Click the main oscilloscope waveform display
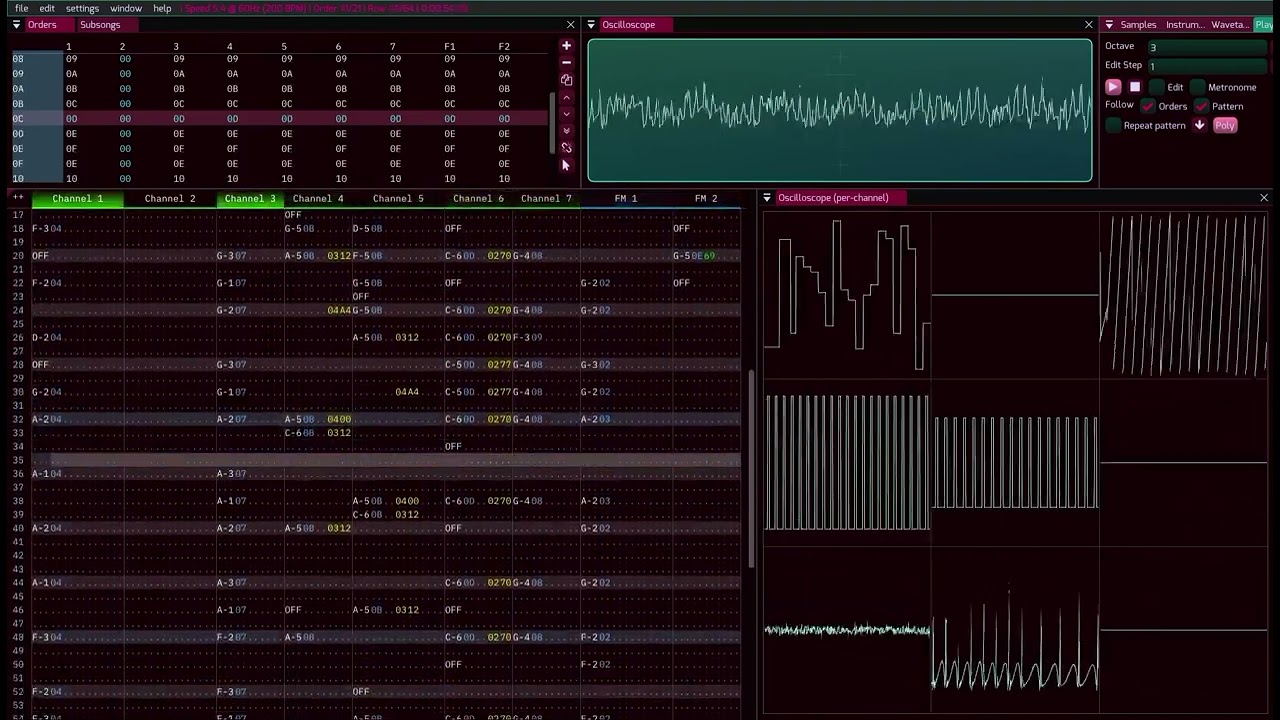Viewport: 1280px width, 720px height. [x=840, y=110]
